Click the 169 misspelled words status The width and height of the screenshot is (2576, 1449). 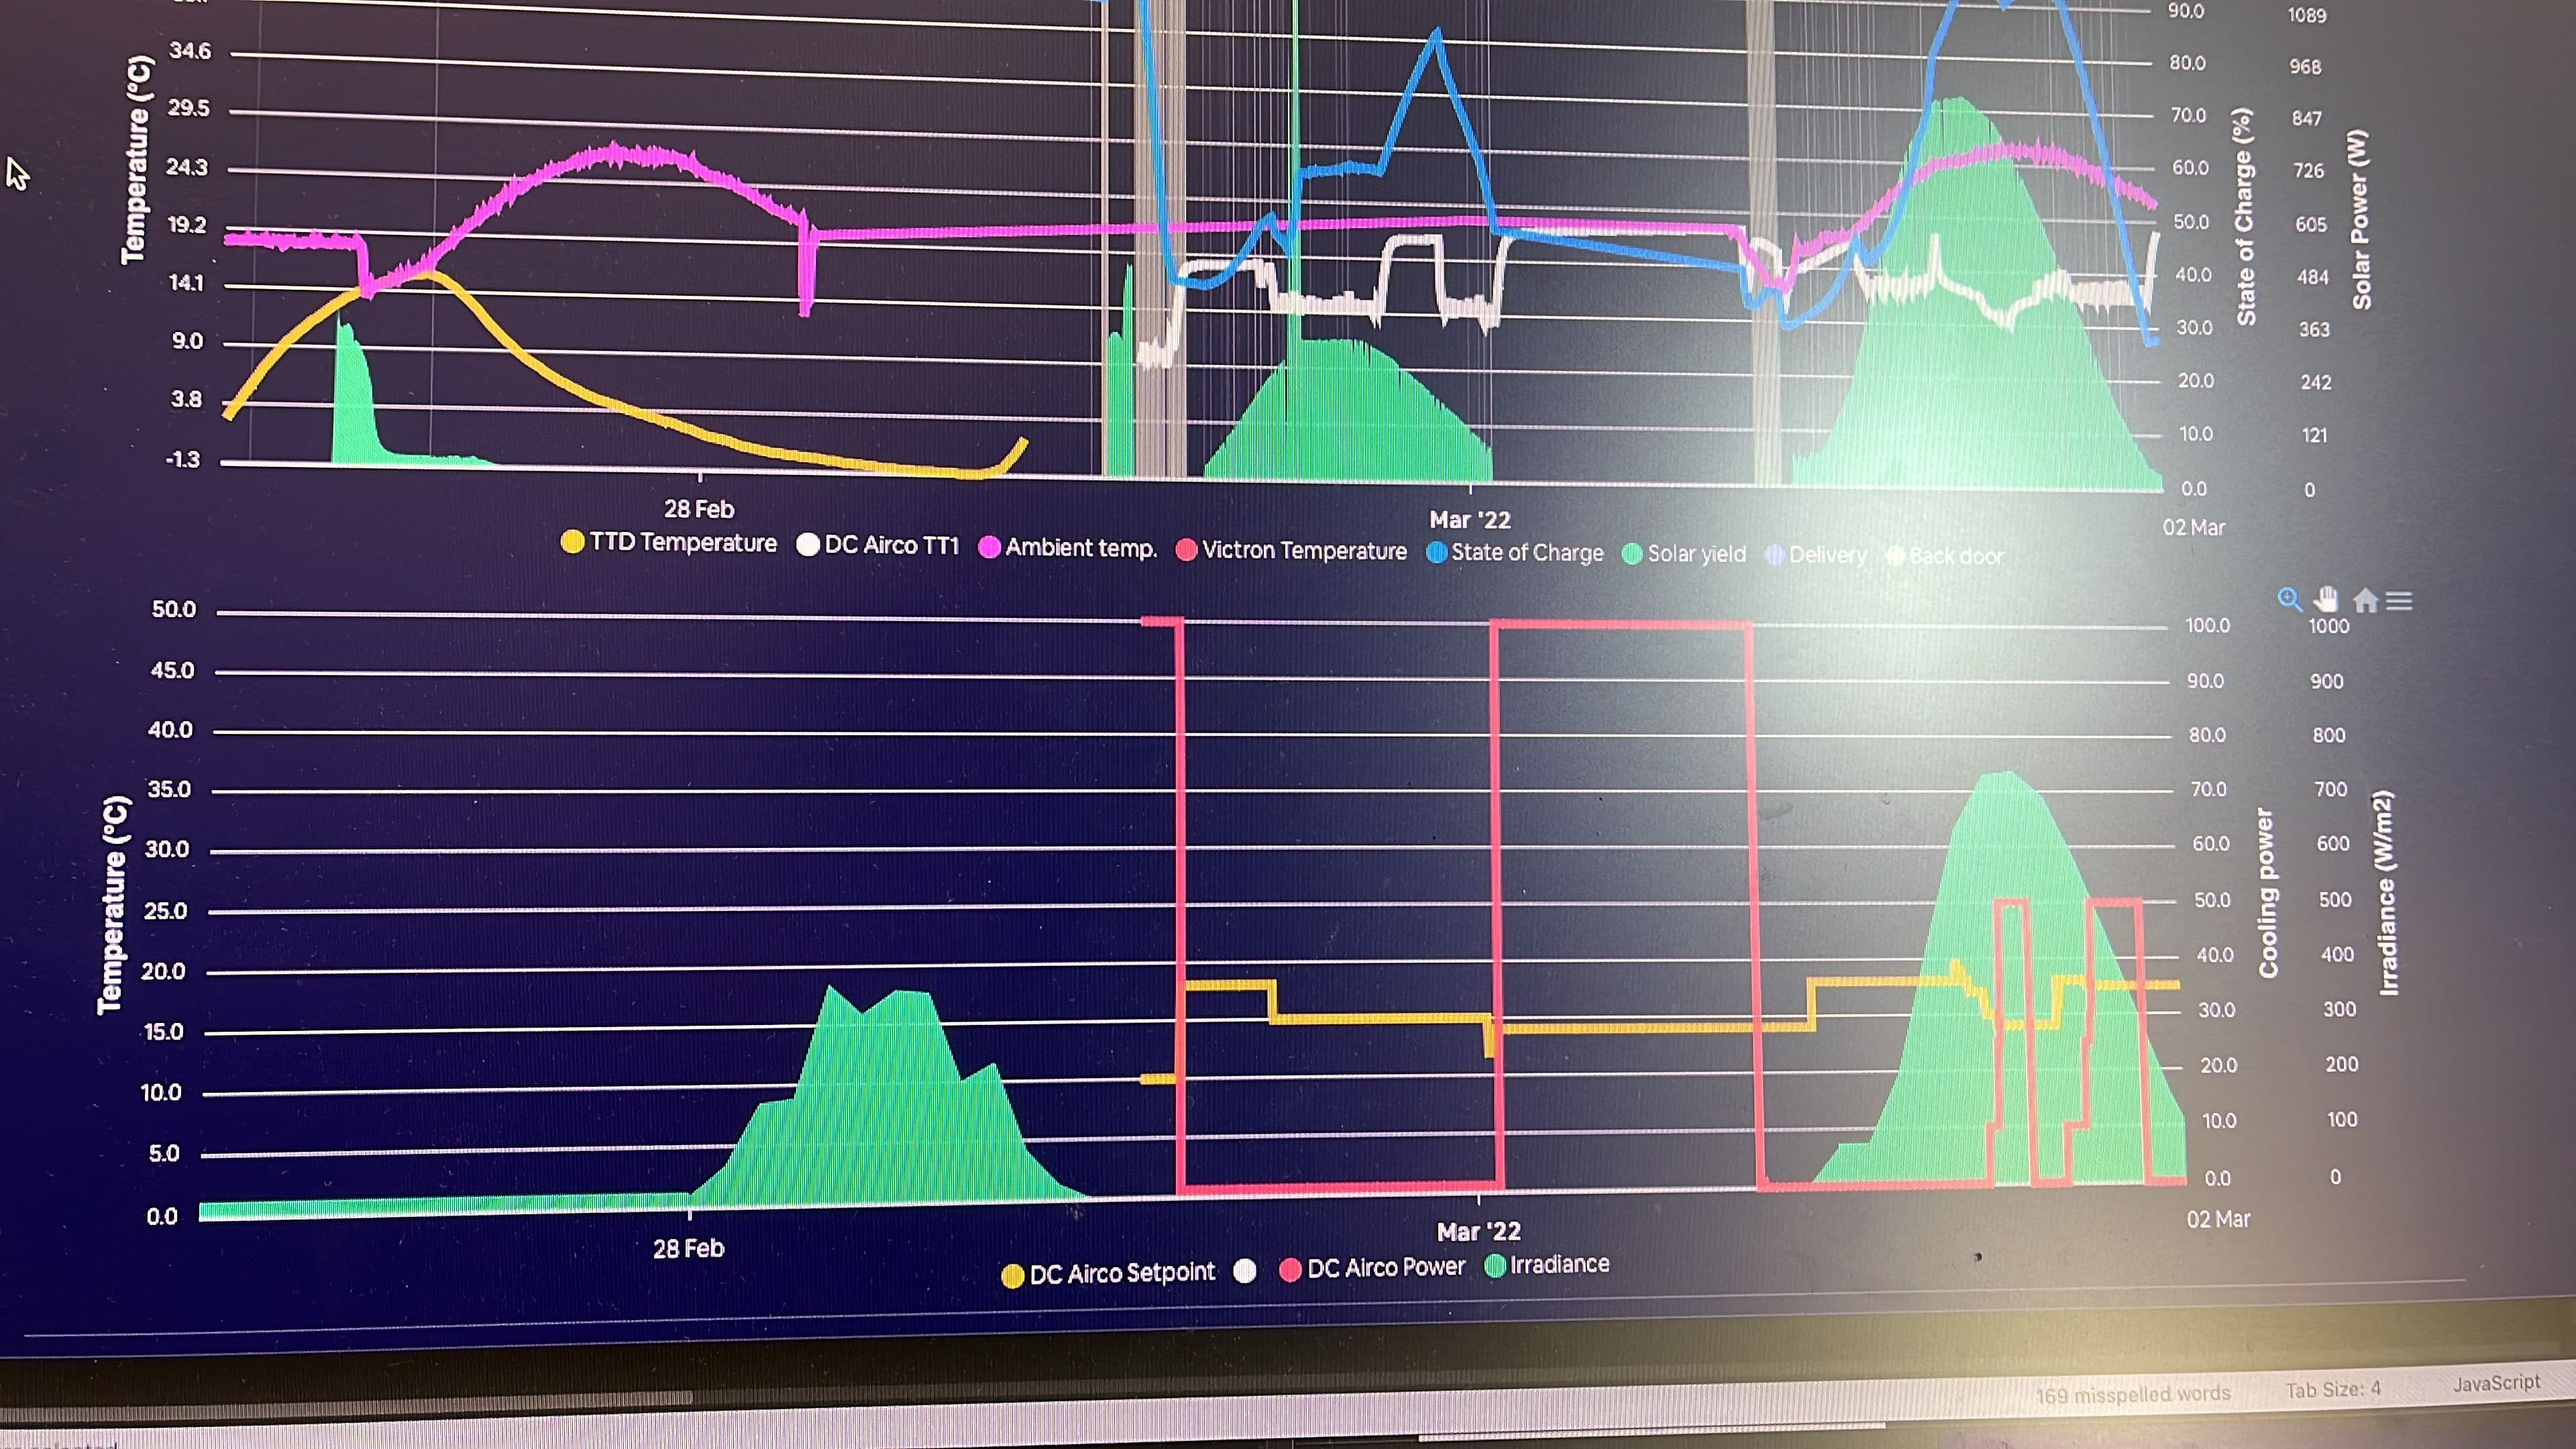pyautogui.click(x=2133, y=1393)
